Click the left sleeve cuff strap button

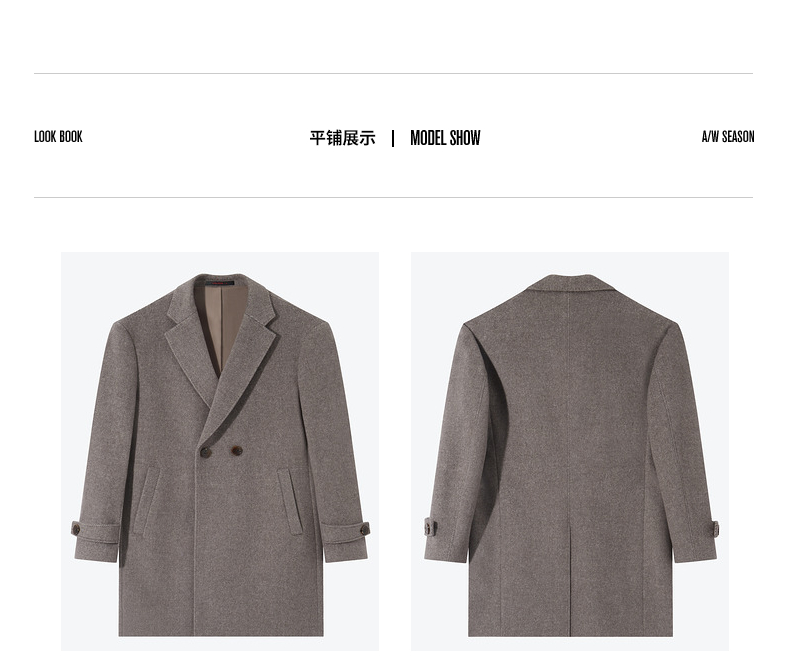[76, 529]
